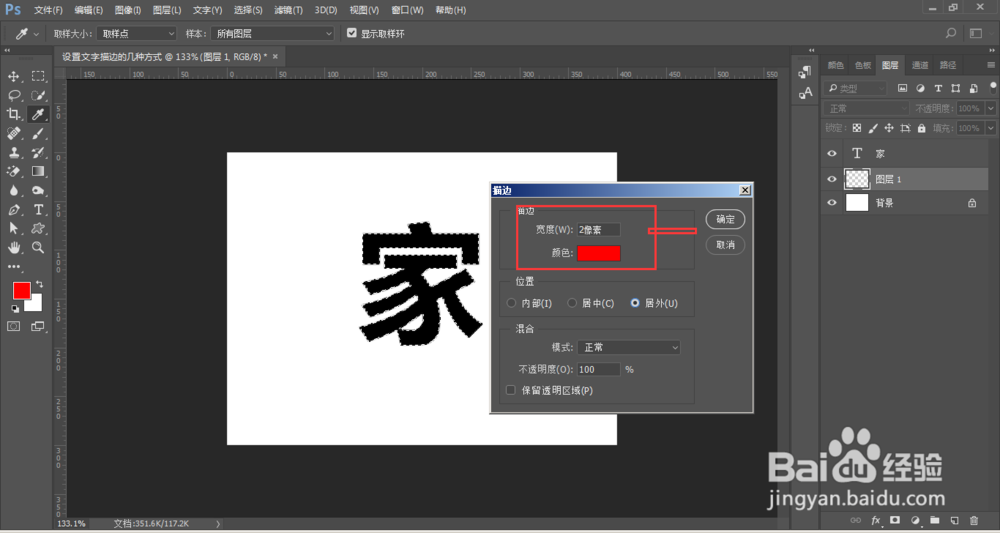Change screen mode from the toolbox
The height and width of the screenshot is (533, 1000).
tap(38, 326)
